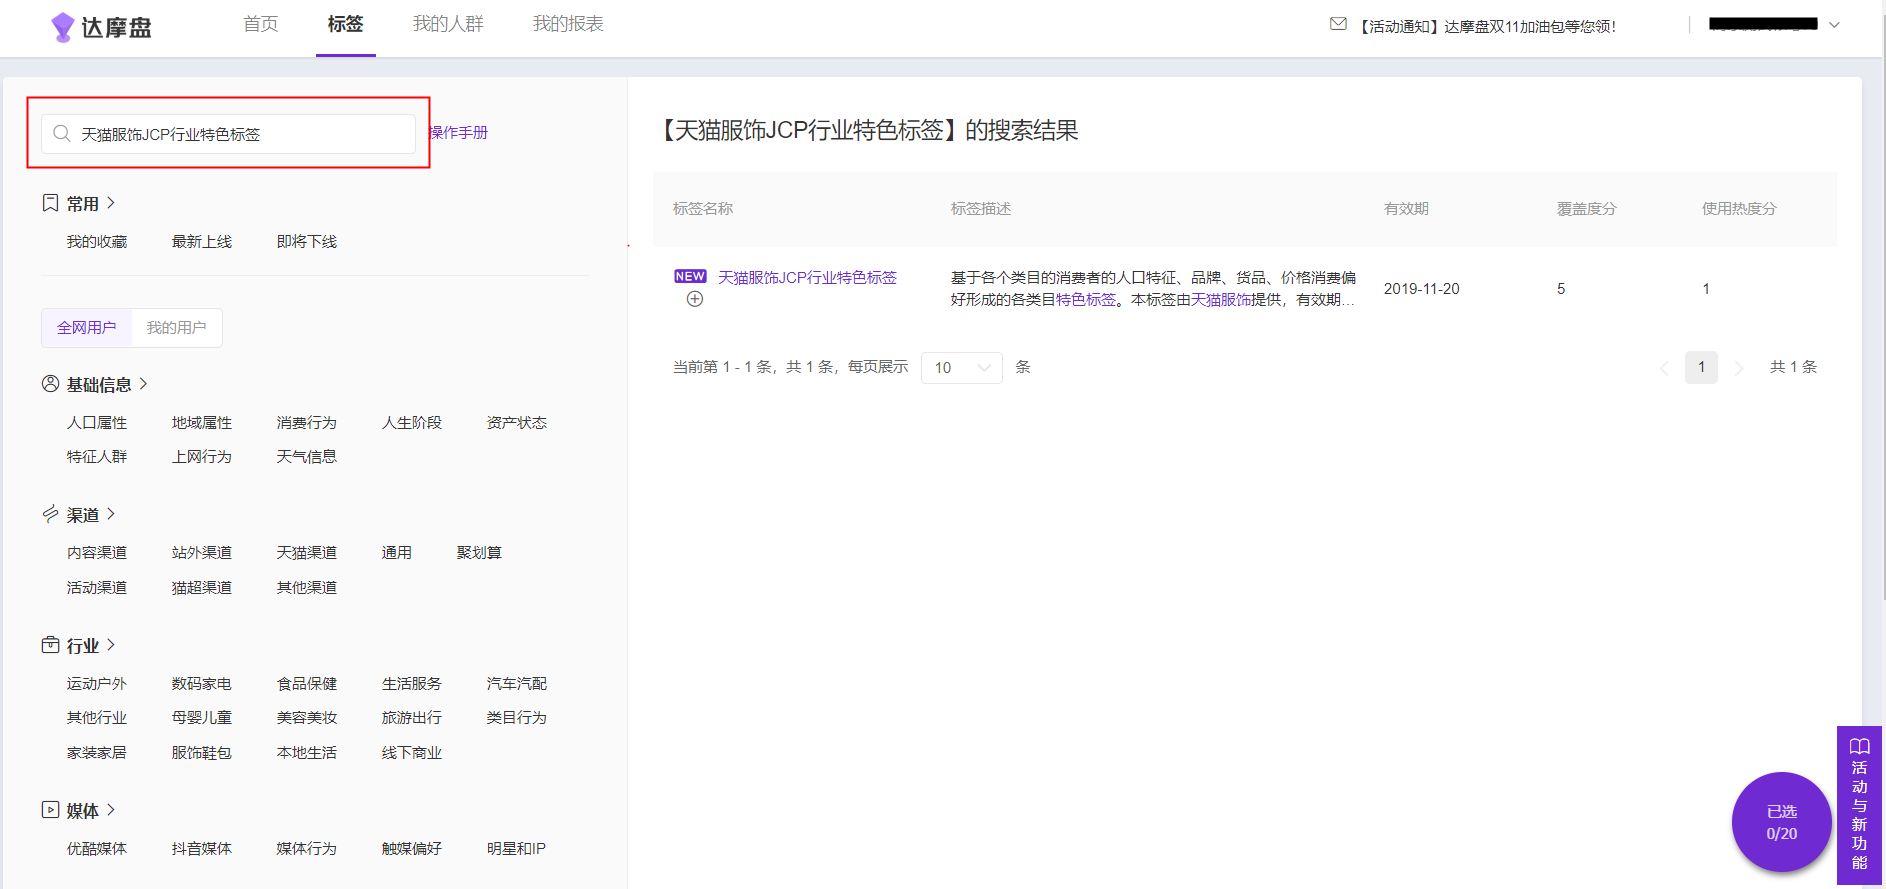Open the 活动与新功能 book icon panel

[x=1859, y=746]
